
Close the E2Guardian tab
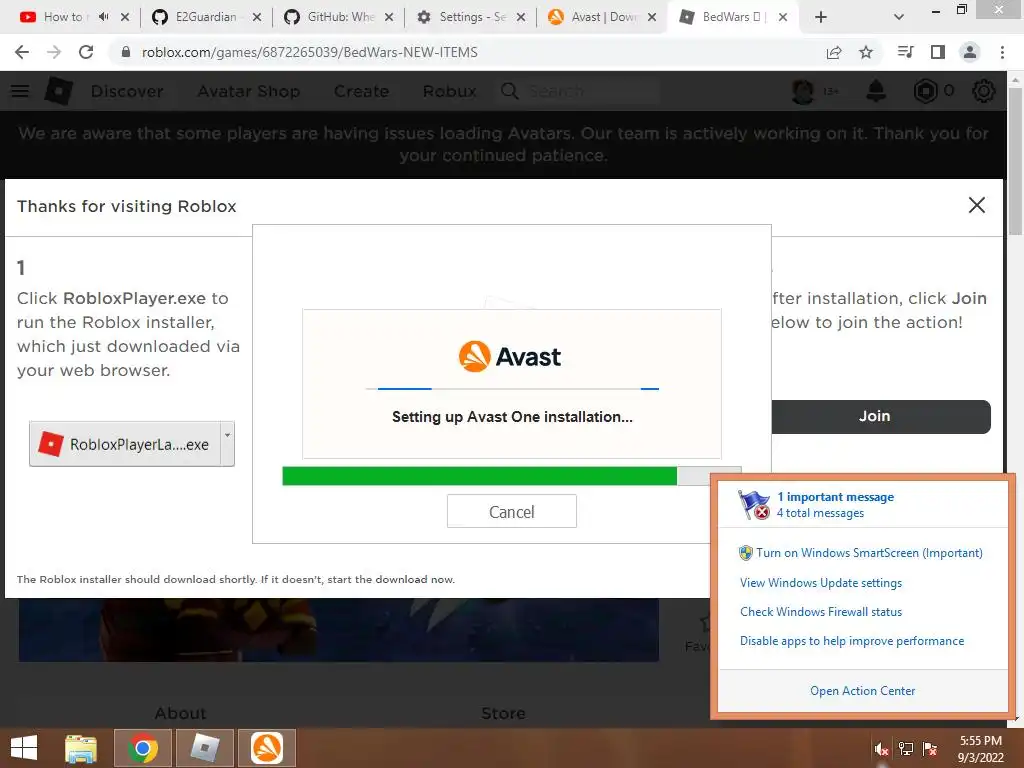257,18
